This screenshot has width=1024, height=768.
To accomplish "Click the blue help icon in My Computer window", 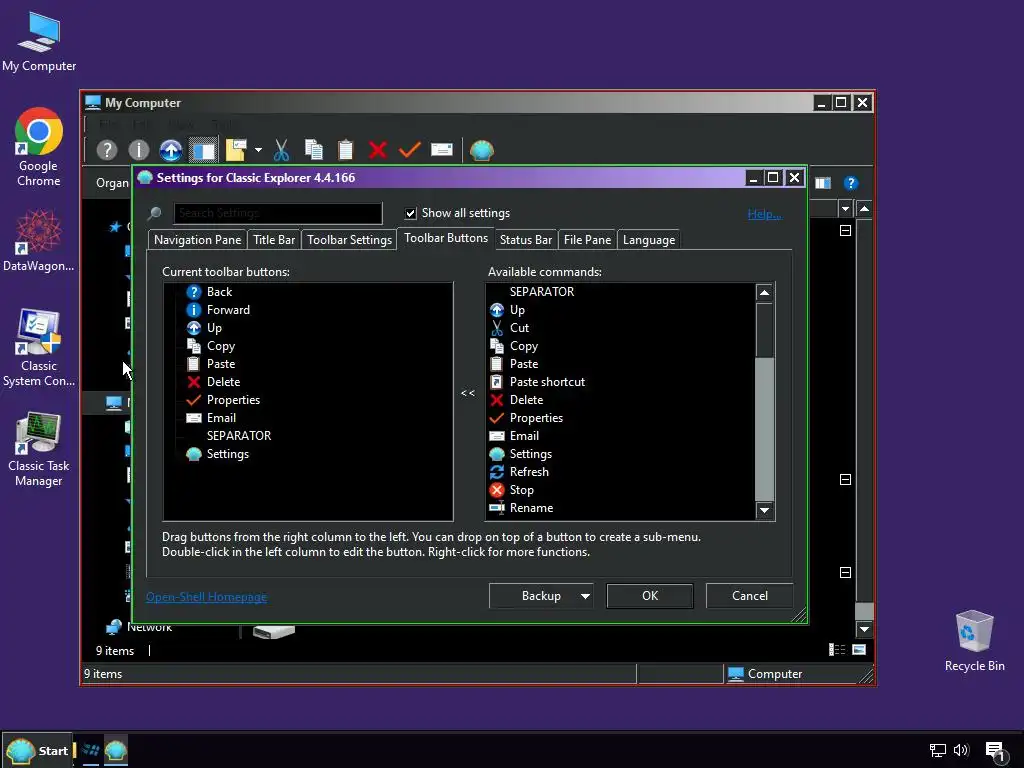I will (850, 184).
